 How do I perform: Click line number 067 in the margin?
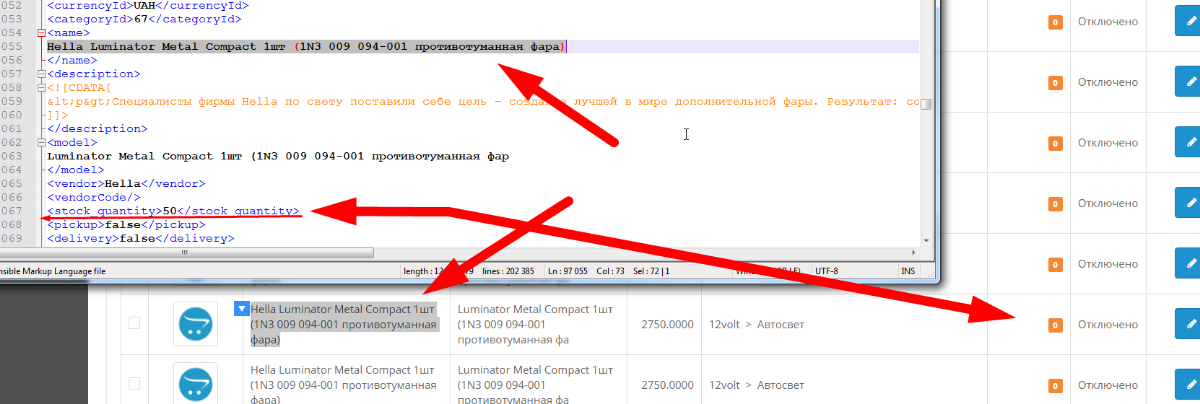(11, 211)
